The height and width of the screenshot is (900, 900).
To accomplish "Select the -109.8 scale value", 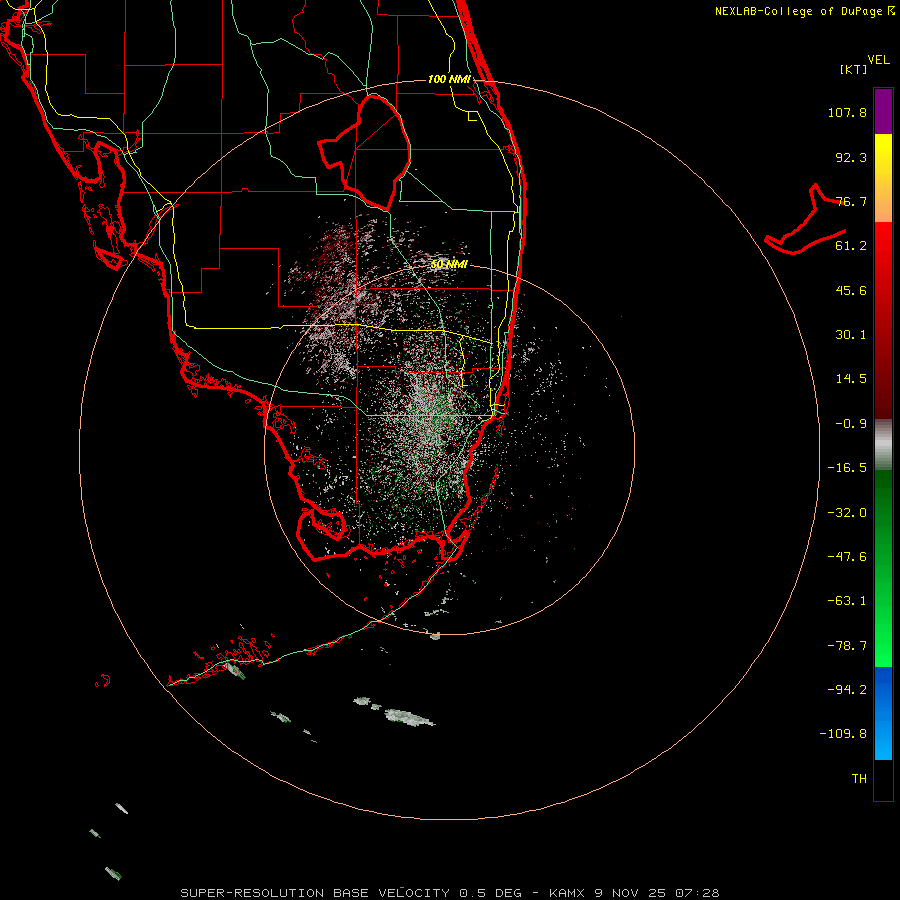I will (x=844, y=734).
